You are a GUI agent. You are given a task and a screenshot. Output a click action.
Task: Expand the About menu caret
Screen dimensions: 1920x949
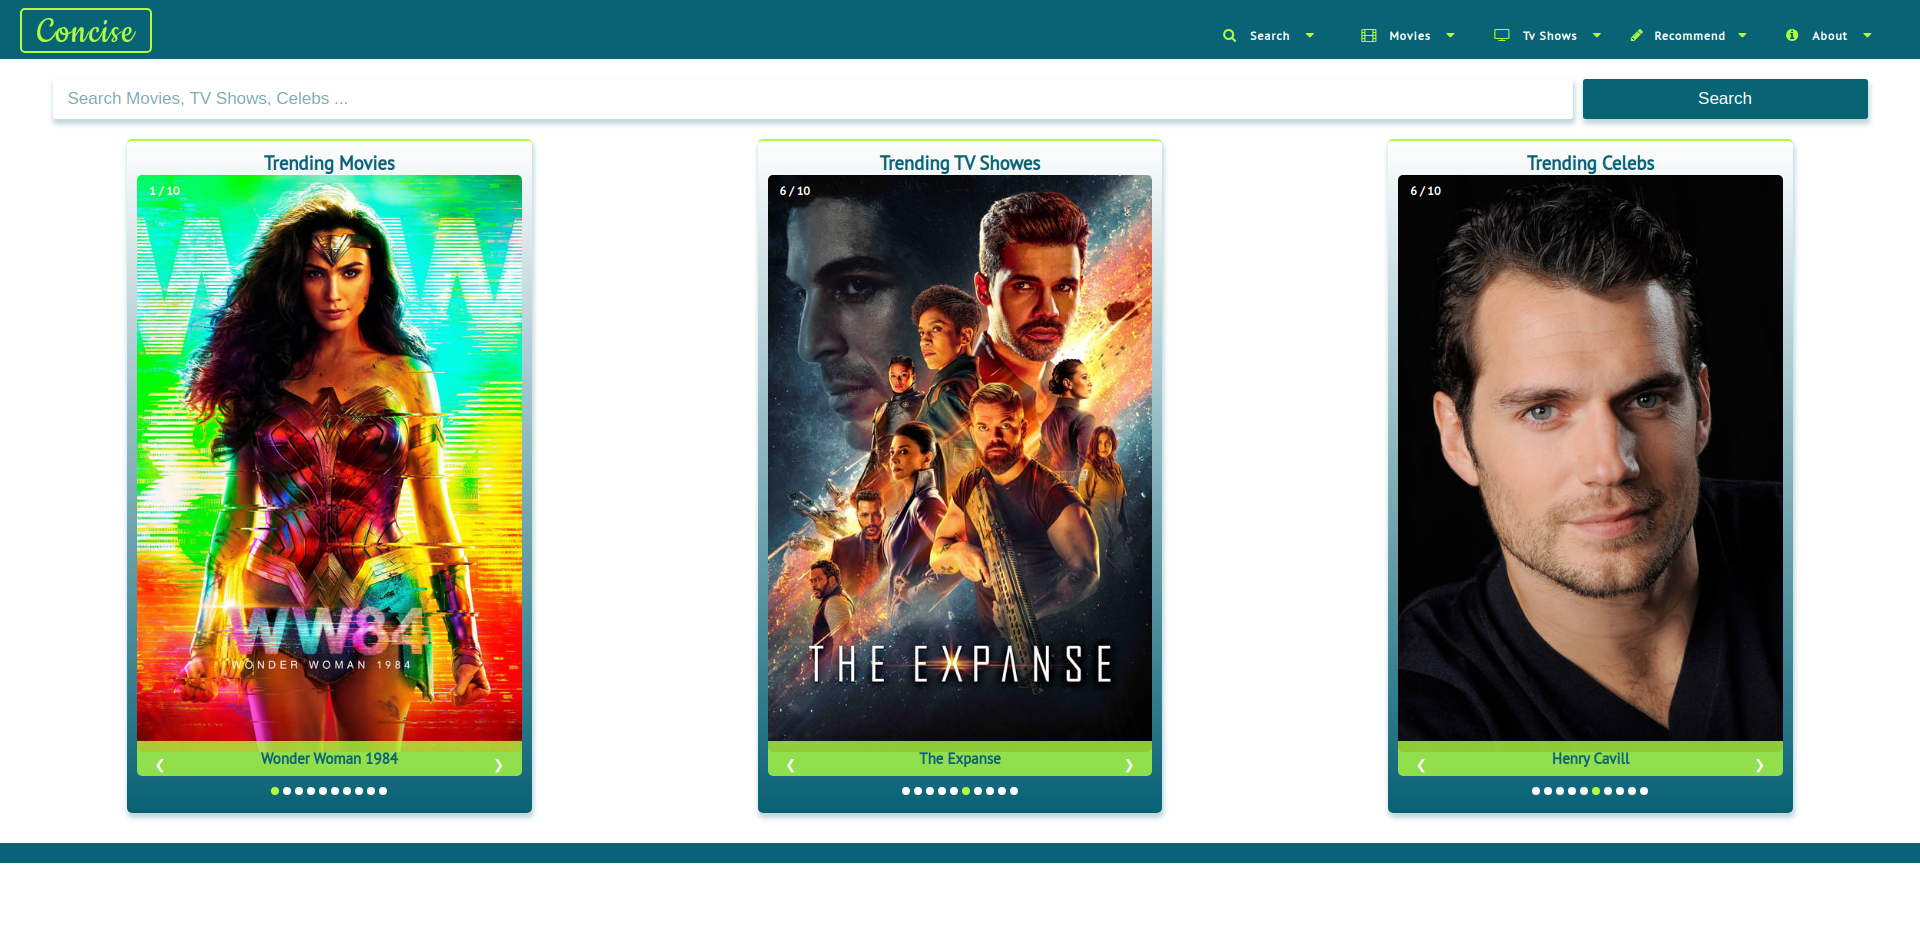[1867, 35]
